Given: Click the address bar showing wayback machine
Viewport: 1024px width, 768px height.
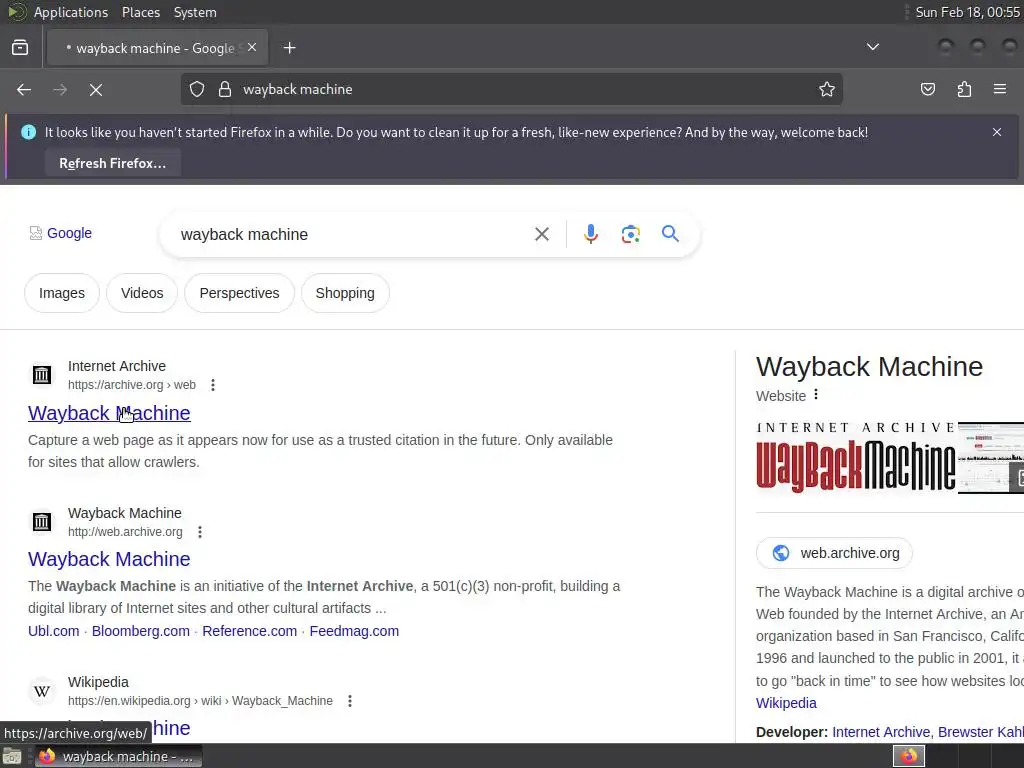Looking at the screenshot, I should (x=512, y=89).
